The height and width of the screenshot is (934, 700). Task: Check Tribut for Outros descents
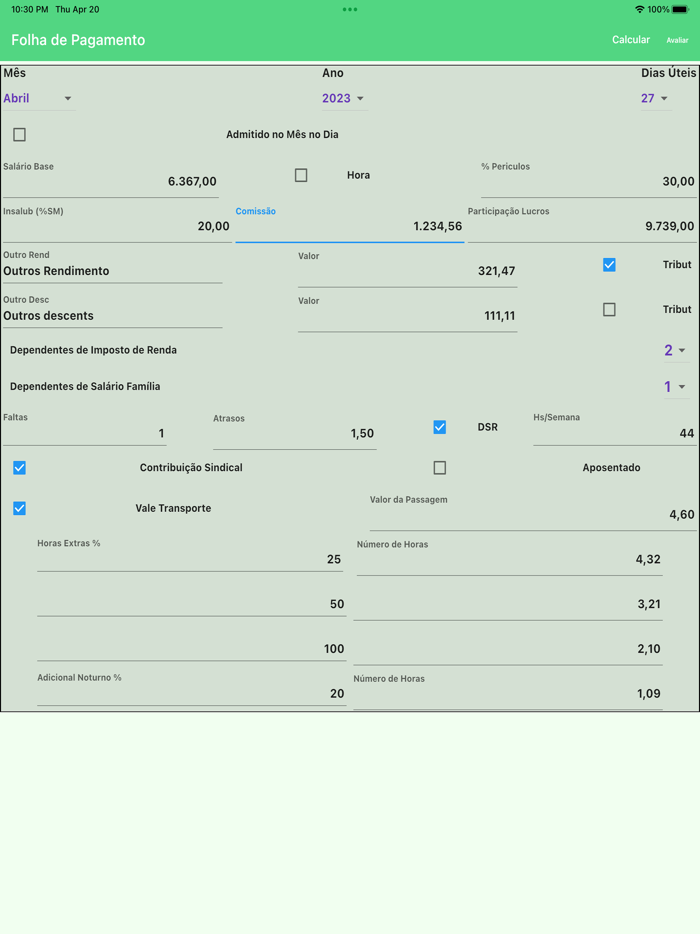[x=609, y=309]
